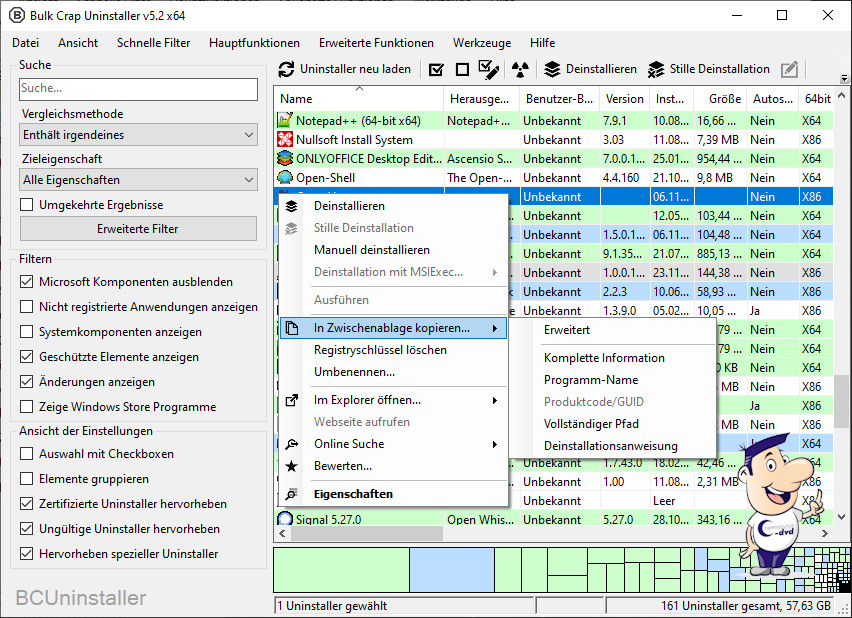Viewport: 852px width, 618px height.
Task: Click Deinstallieren in the toolbar
Action: click(590, 70)
